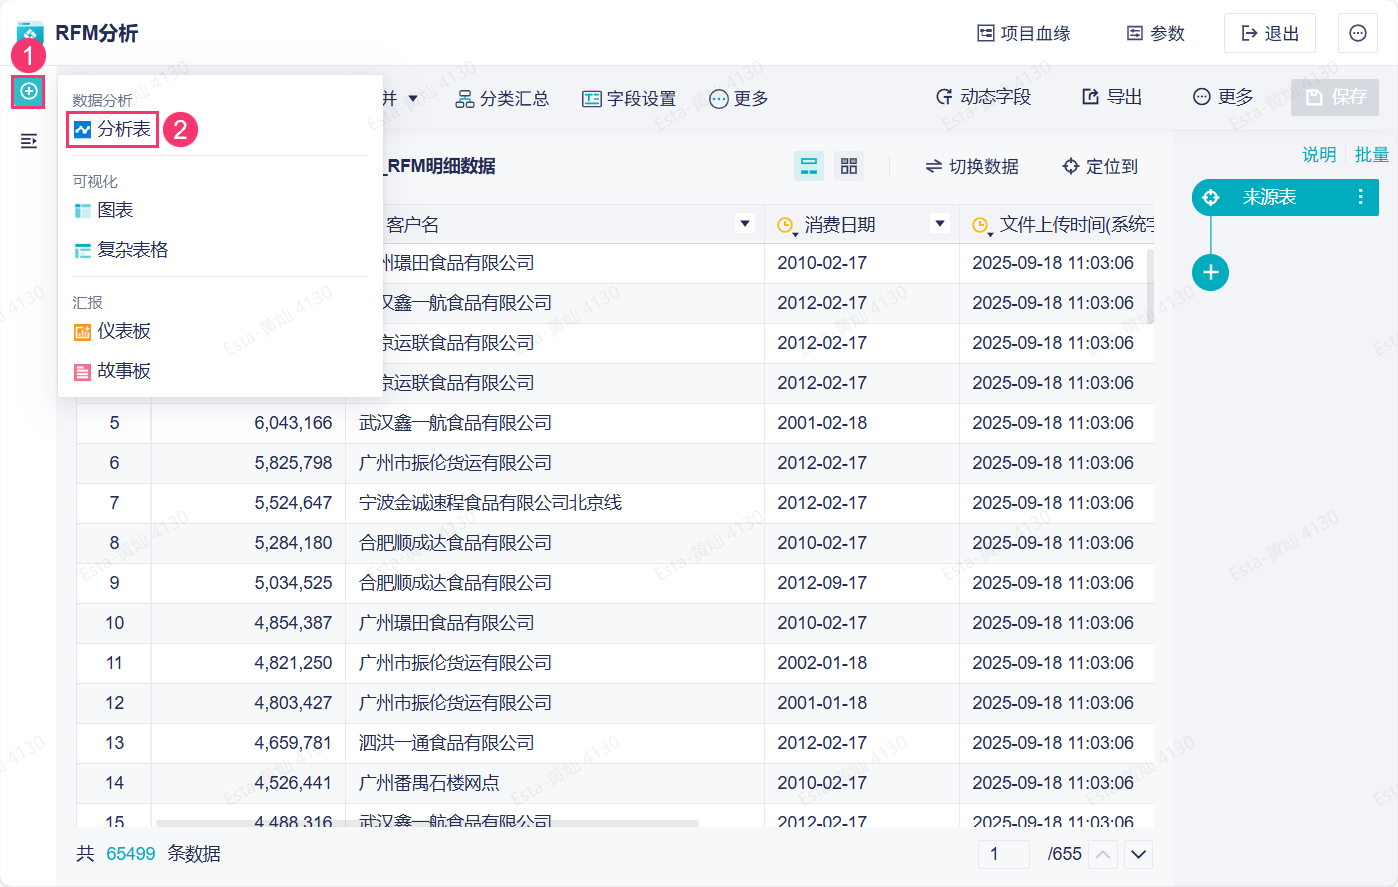The width and height of the screenshot is (1398, 887).
Task: Click the date 2002-01-18
Action: (822, 663)
